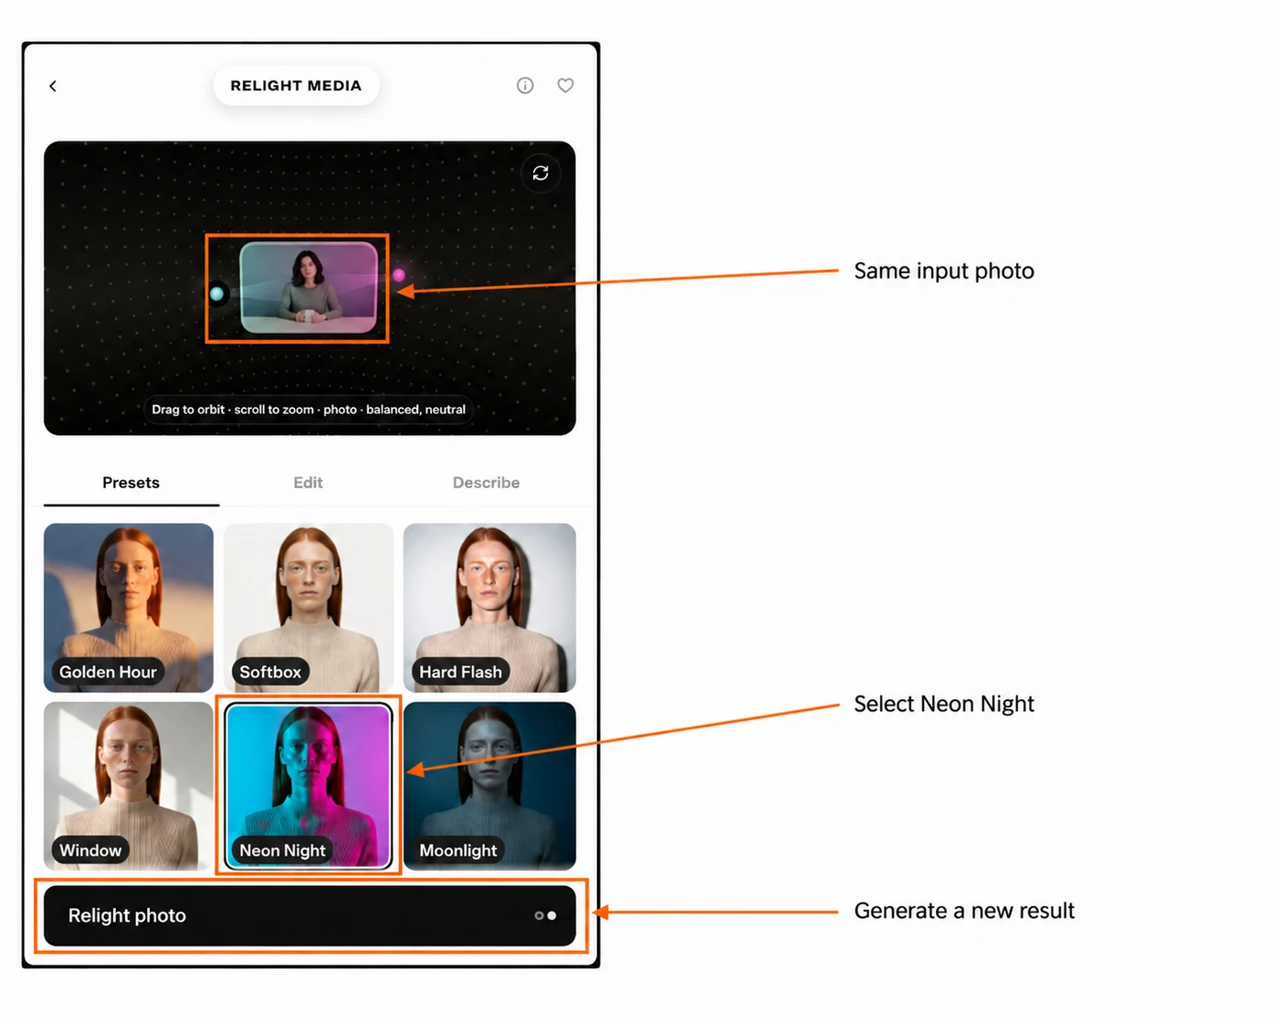This screenshot has height=1024, width=1280.
Task: Click the input photo in the viewer
Action: [x=309, y=288]
